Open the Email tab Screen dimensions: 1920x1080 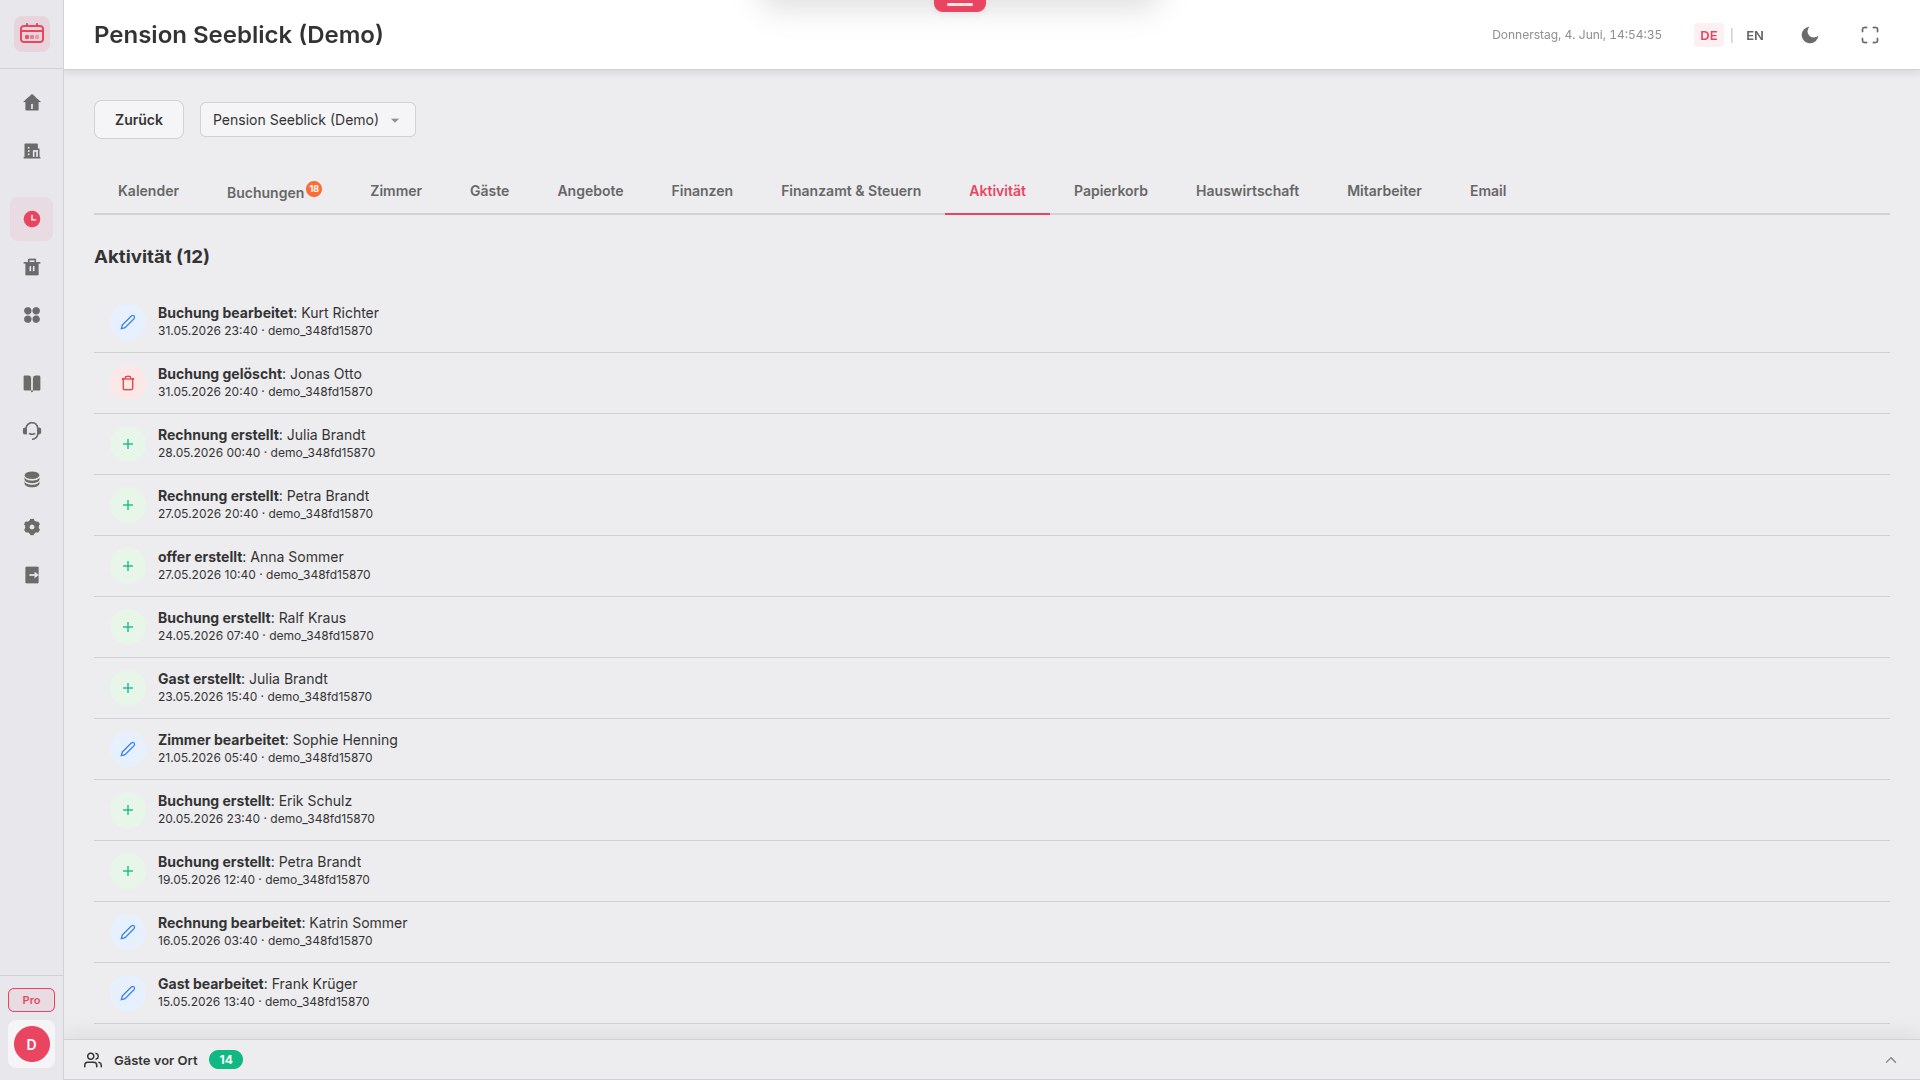[x=1488, y=191]
